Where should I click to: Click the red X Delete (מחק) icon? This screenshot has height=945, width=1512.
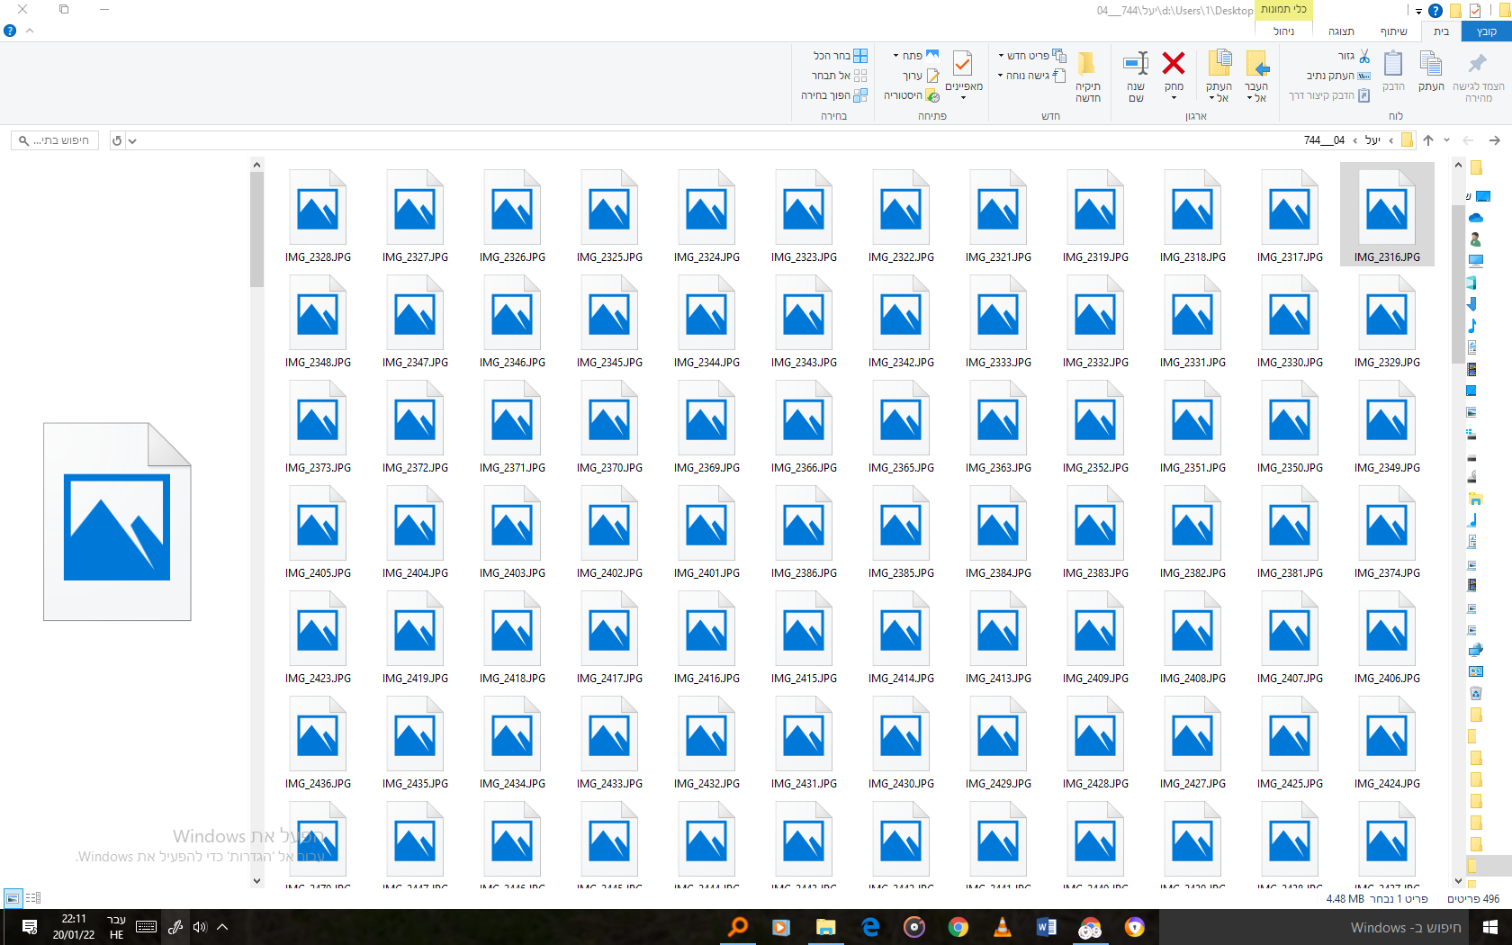[x=1173, y=65]
